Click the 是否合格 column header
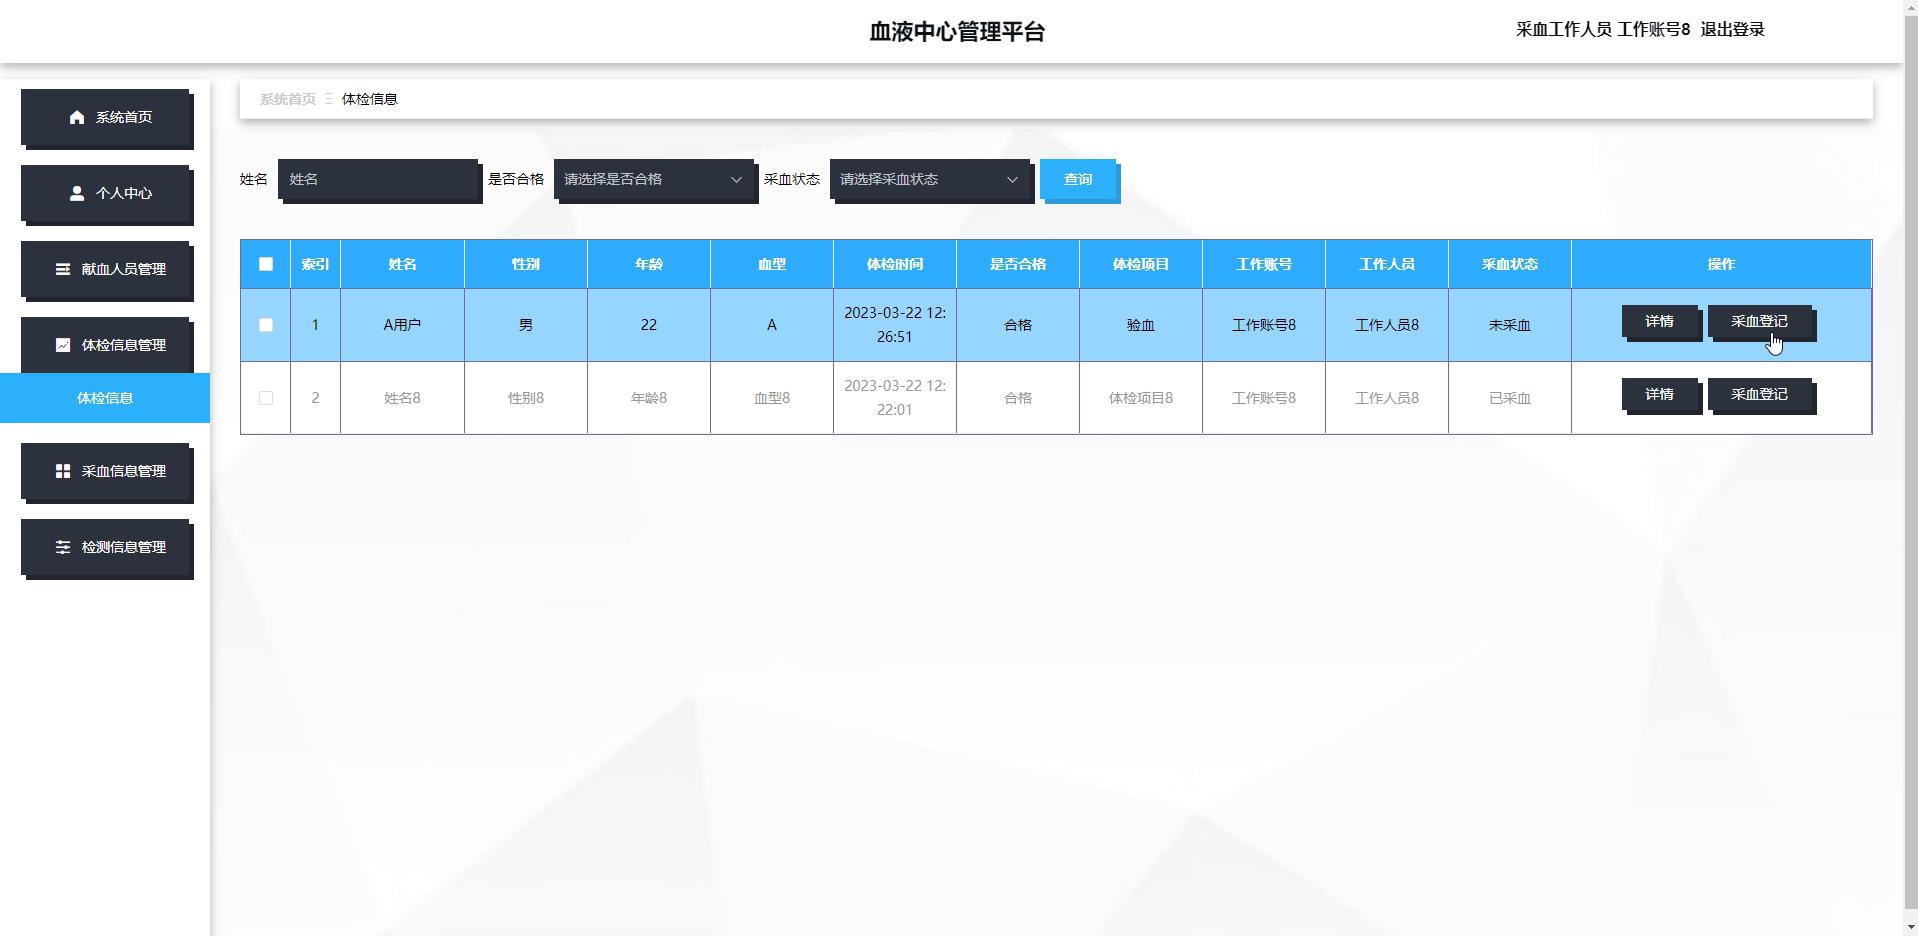1918x936 pixels. (1018, 264)
